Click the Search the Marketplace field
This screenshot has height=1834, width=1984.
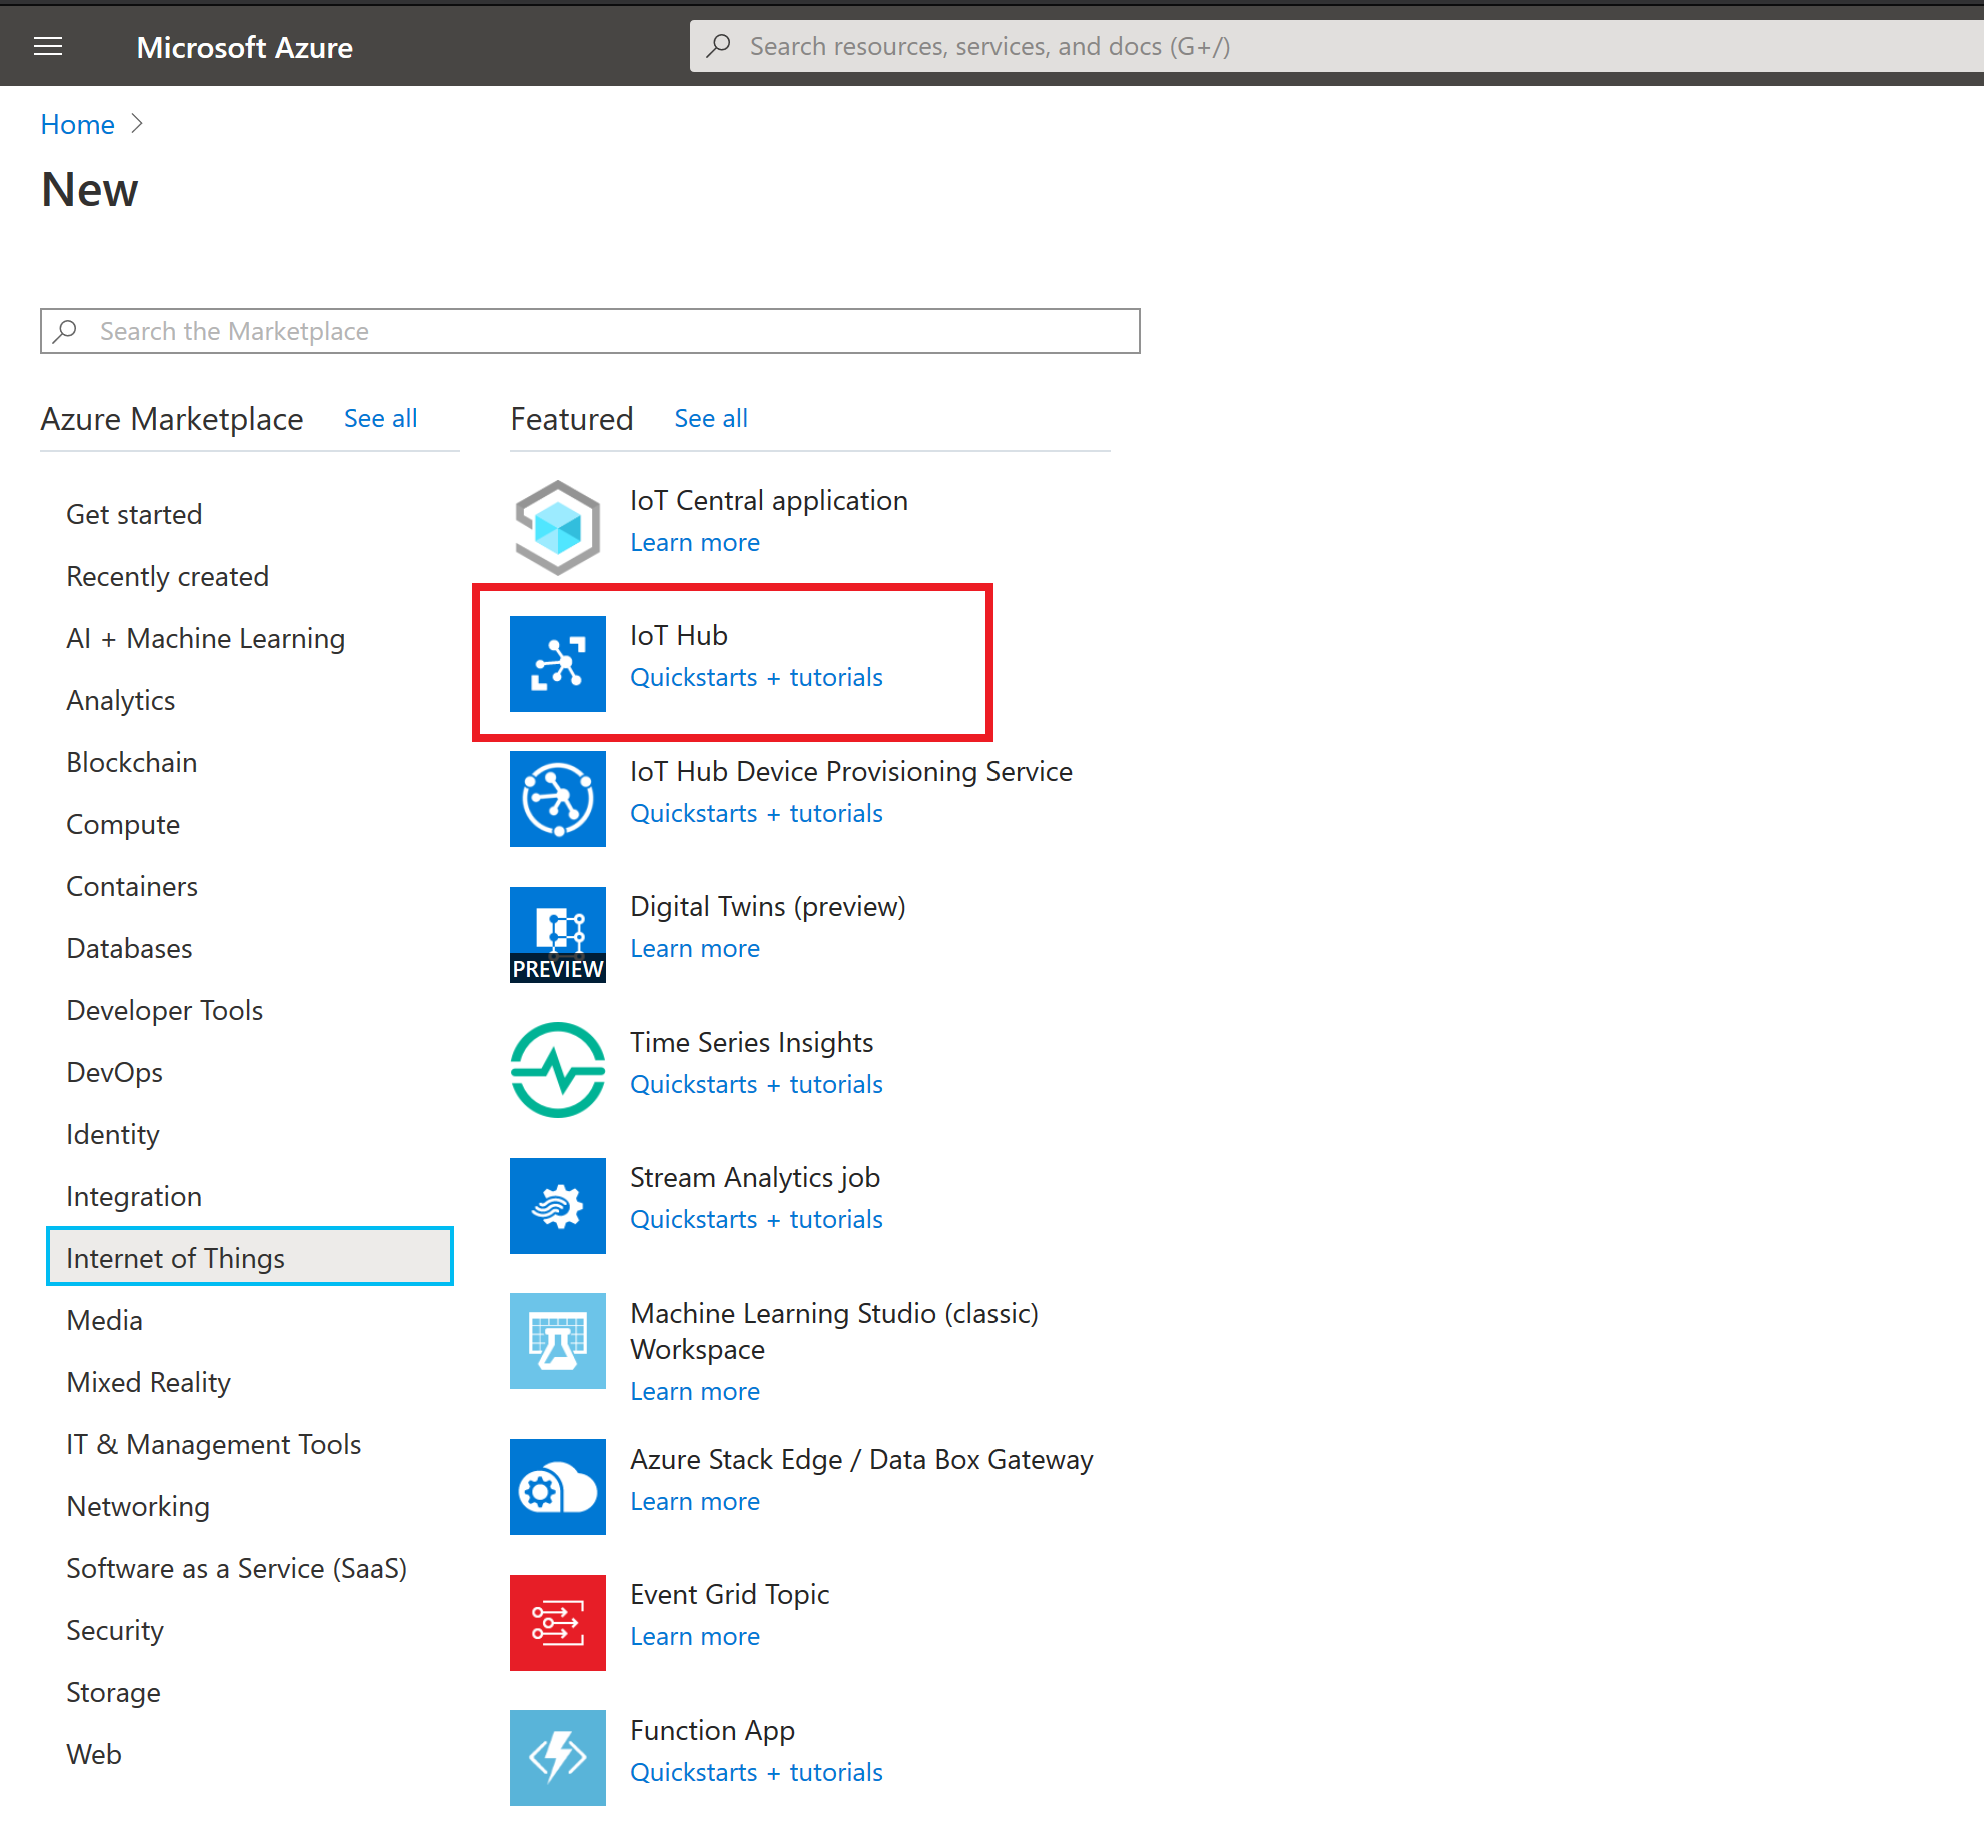pyautogui.click(x=590, y=331)
